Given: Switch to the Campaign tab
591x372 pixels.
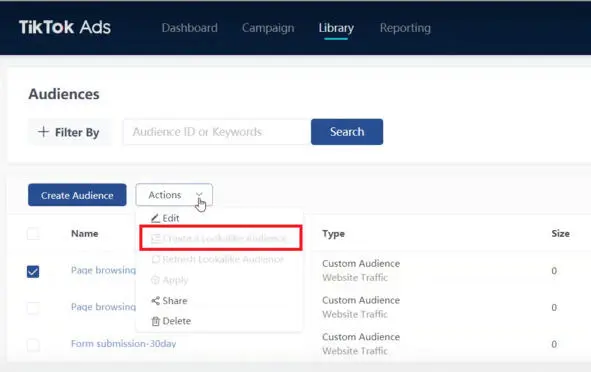Looking at the screenshot, I should click(268, 28).
